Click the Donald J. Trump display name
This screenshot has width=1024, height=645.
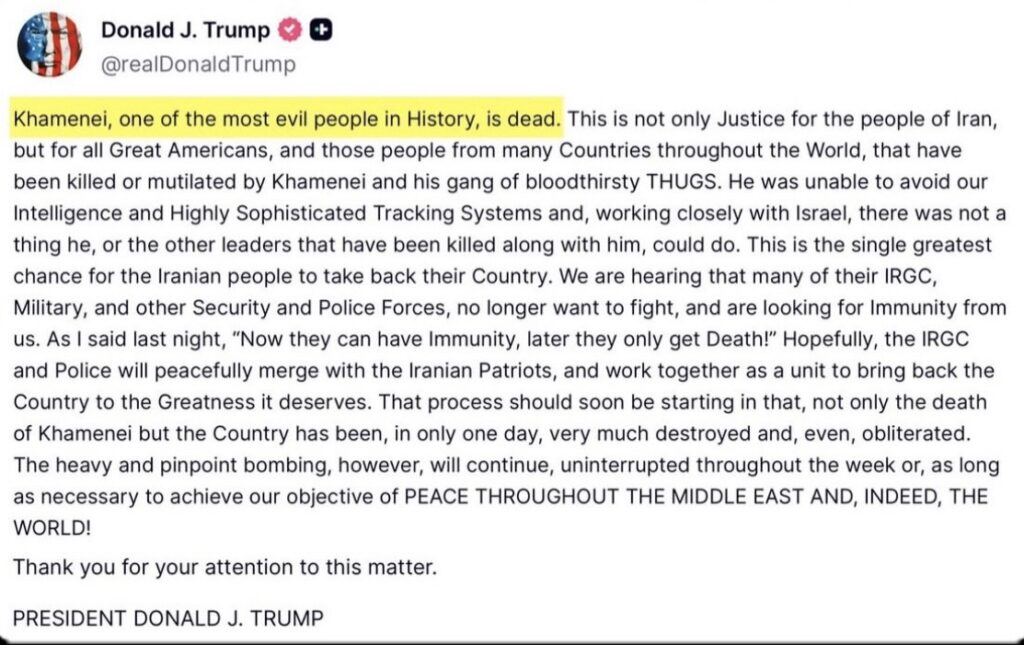click(185, 30)
